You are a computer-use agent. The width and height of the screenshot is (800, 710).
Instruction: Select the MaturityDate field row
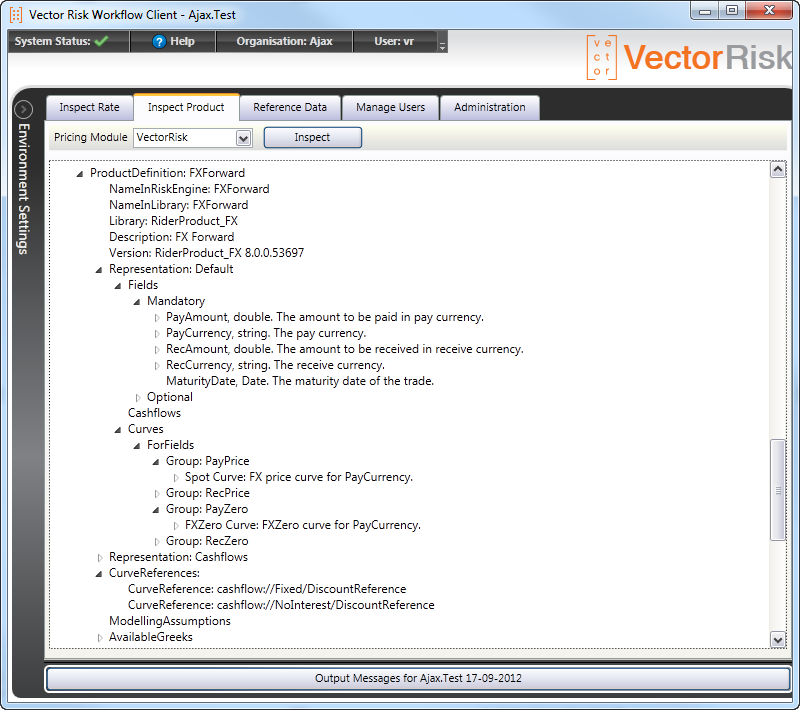[300, 381]
